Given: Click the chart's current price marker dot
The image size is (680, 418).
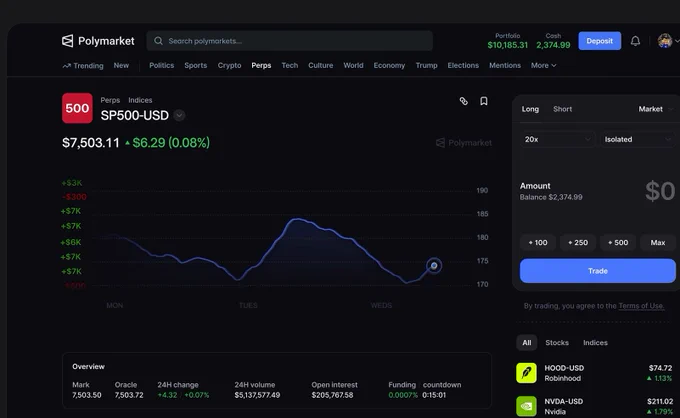Looking at the screenshot, I should pyautogui.click(x=434, y=265).
